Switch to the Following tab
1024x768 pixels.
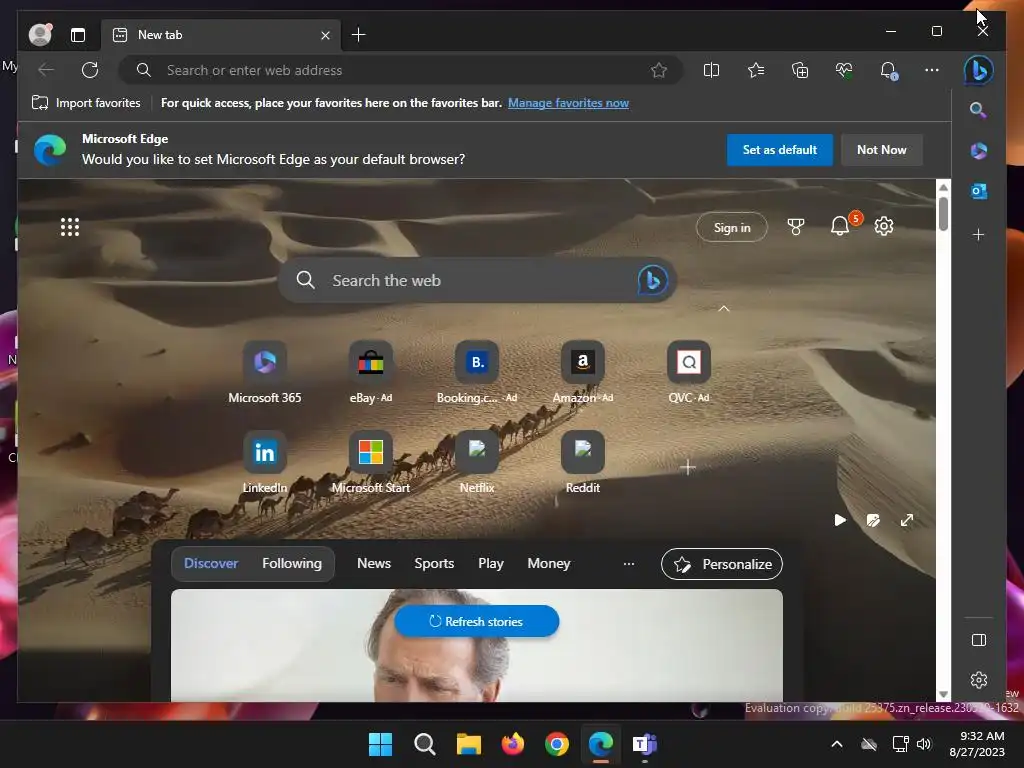click(x=292, y=563)
